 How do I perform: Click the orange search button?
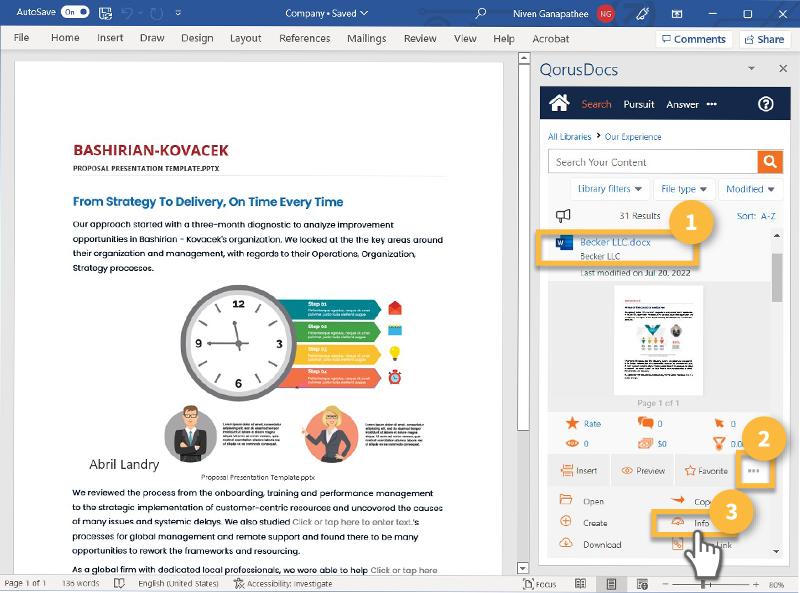tap(770, 162)
